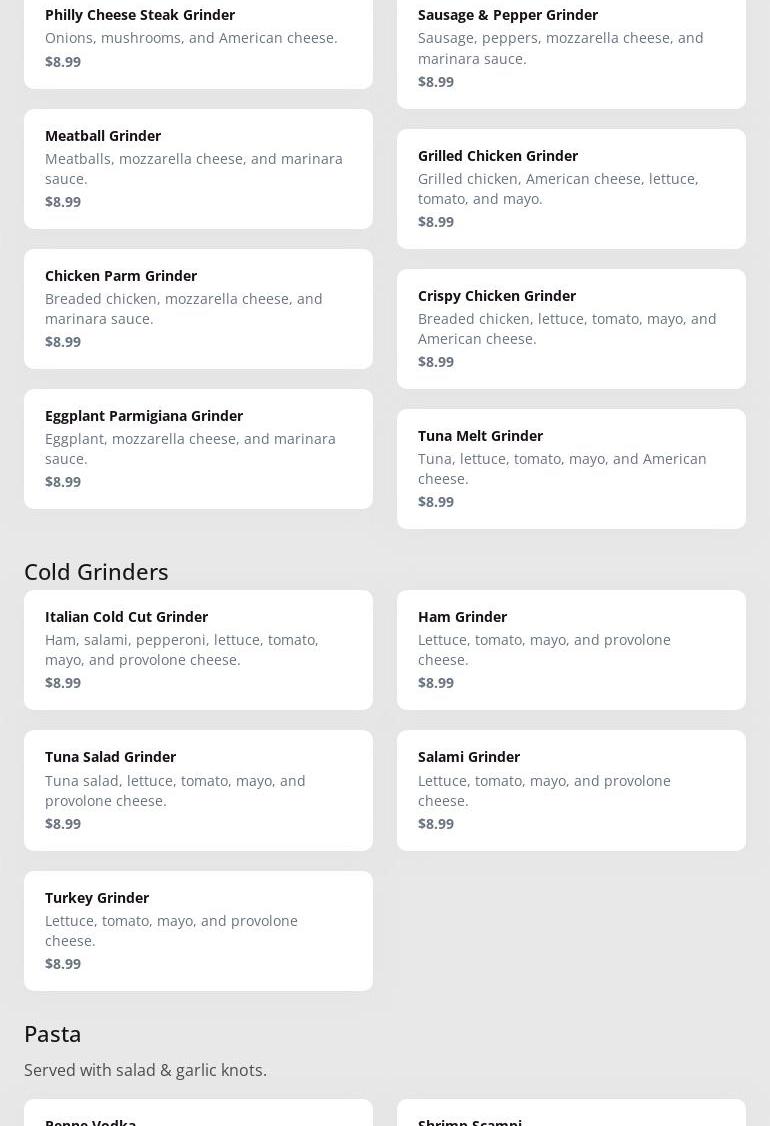Click the Cold Grinders section heading
This screenshot has height=1126, width=770.
(x=96, y=572)
